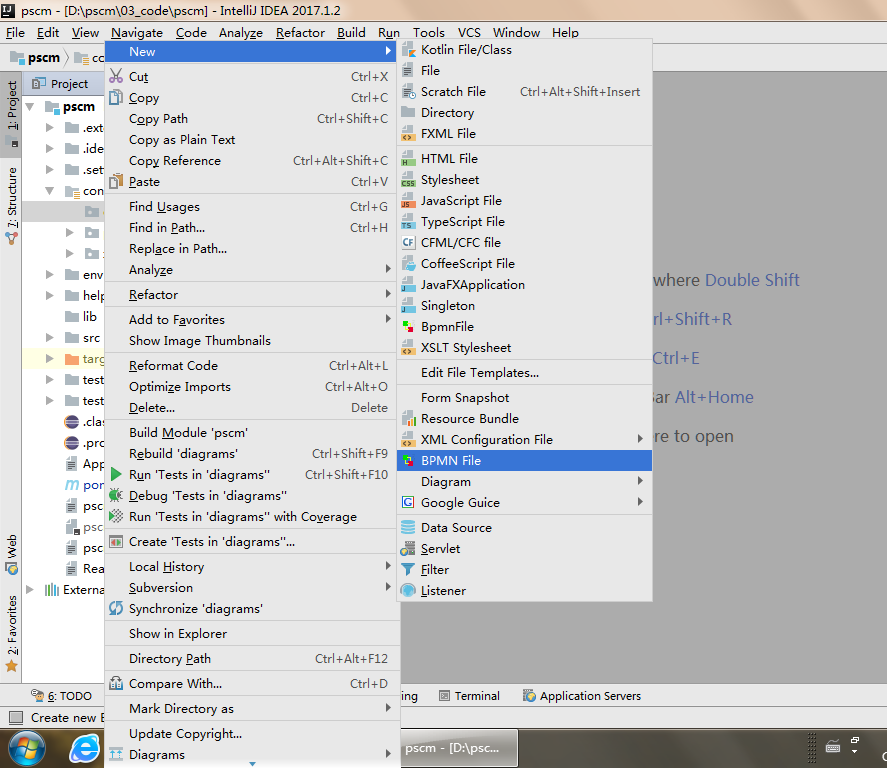This screenshot has height=768, width=887.
Task: Expand the External Libraries node
Action: pyautogui.click(x=30, y=589)
